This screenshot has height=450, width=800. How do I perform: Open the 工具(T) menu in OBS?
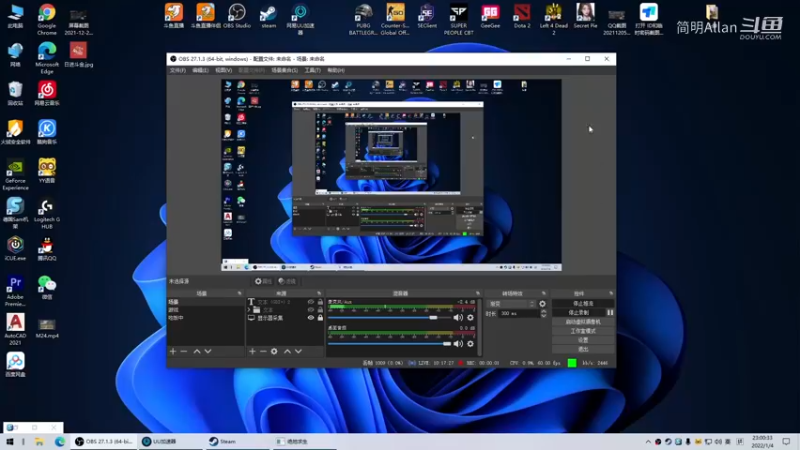click(312, 70)
